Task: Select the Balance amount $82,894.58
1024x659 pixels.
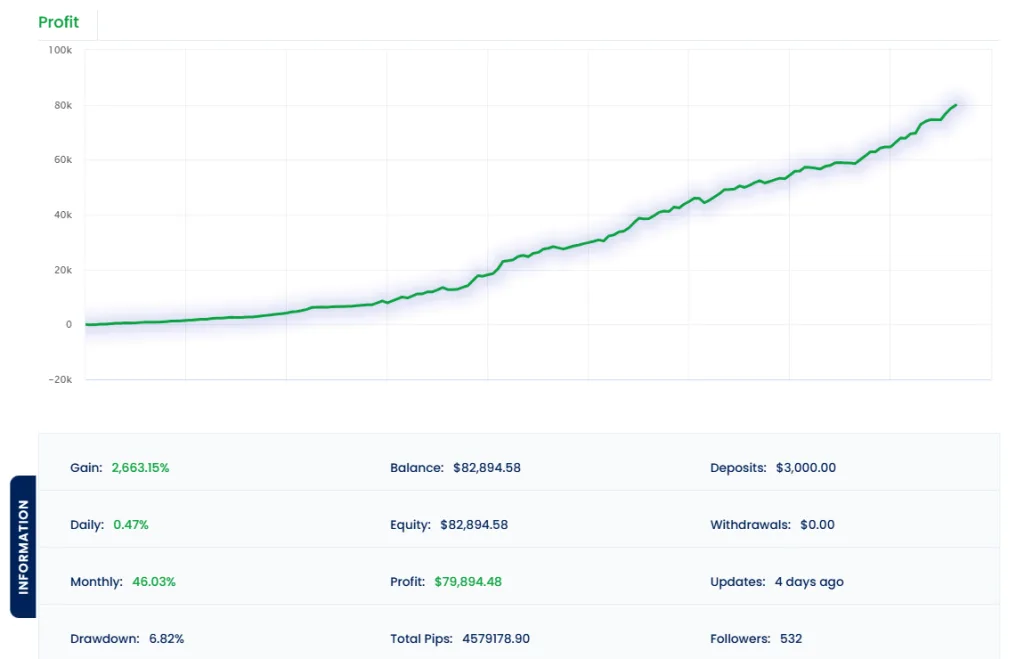Action: (486, 467)
